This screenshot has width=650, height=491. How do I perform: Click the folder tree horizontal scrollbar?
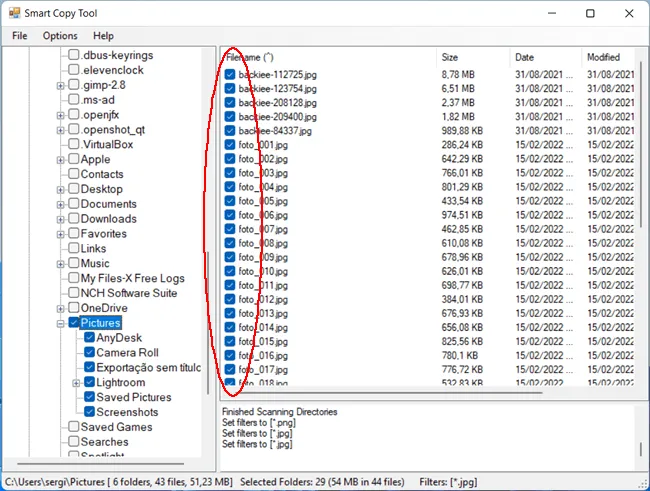pyautogui.click(x=101, y=464)
